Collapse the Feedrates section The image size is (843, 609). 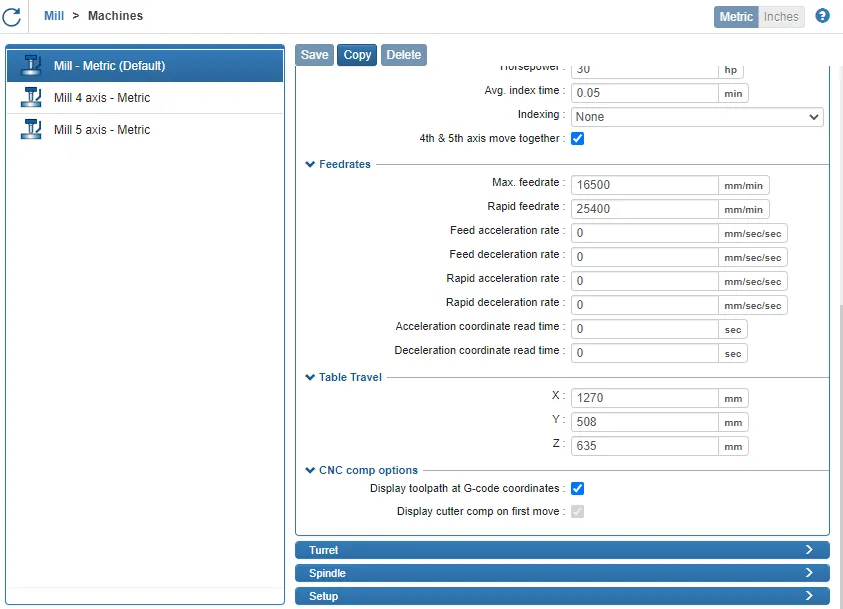point(338,164)
